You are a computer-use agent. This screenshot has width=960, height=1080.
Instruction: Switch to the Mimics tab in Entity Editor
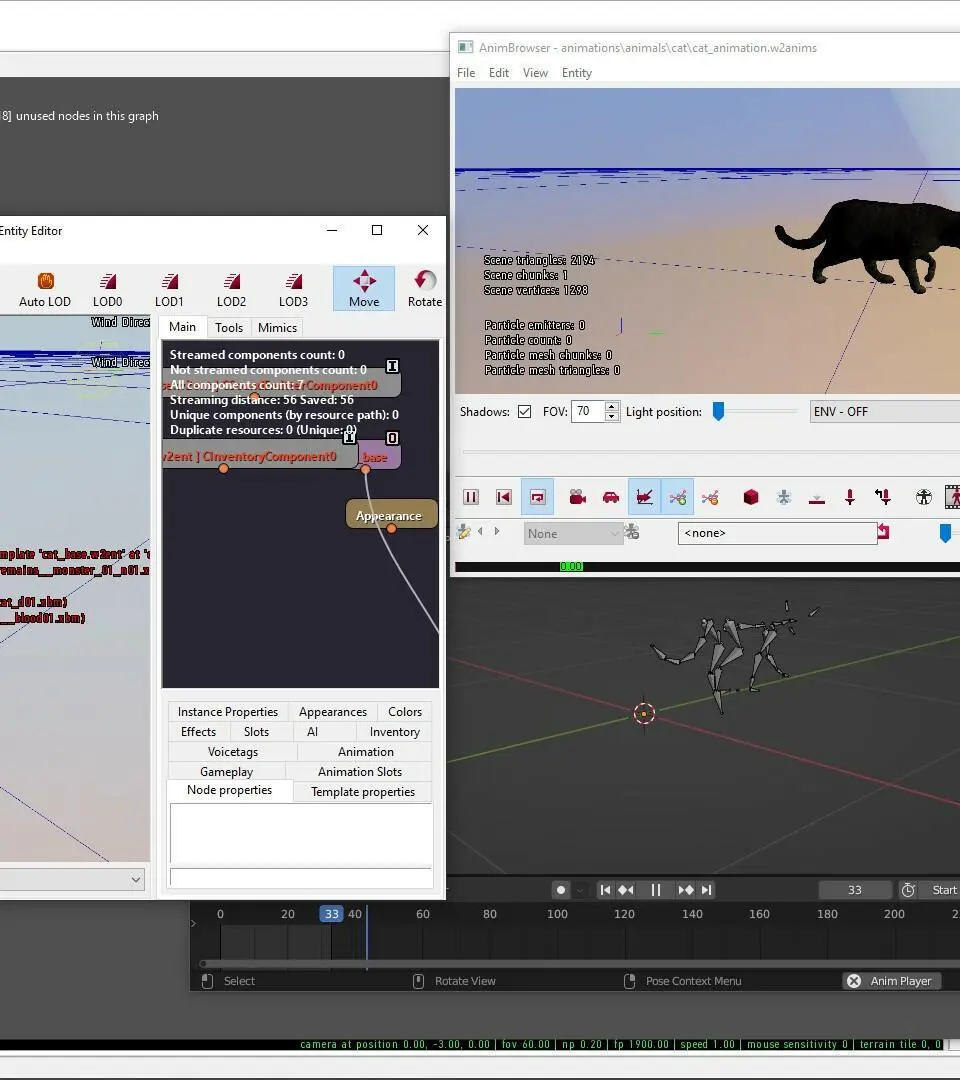tap(277, 328)
